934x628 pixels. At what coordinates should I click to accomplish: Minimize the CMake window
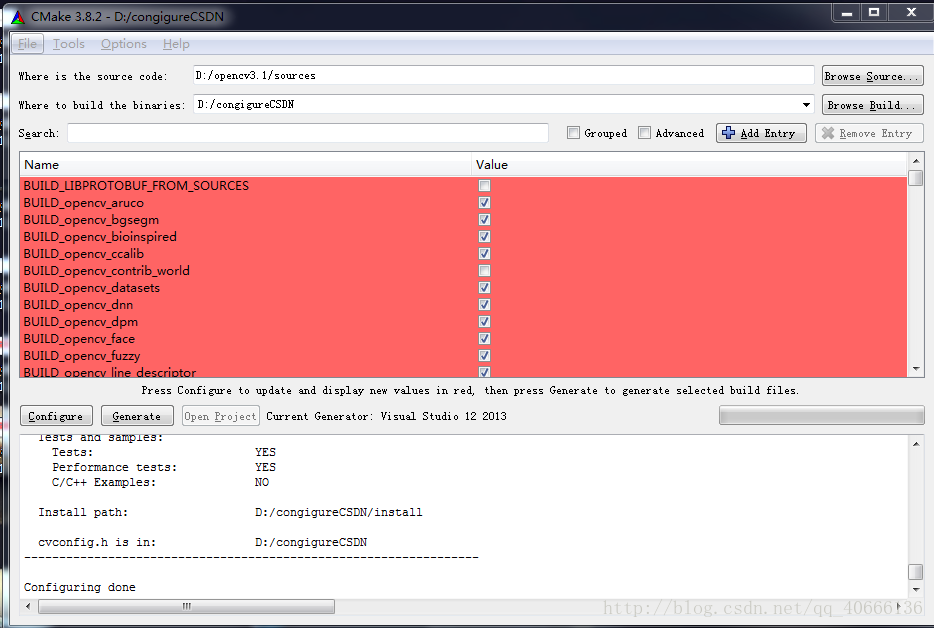tap(846, 13)
